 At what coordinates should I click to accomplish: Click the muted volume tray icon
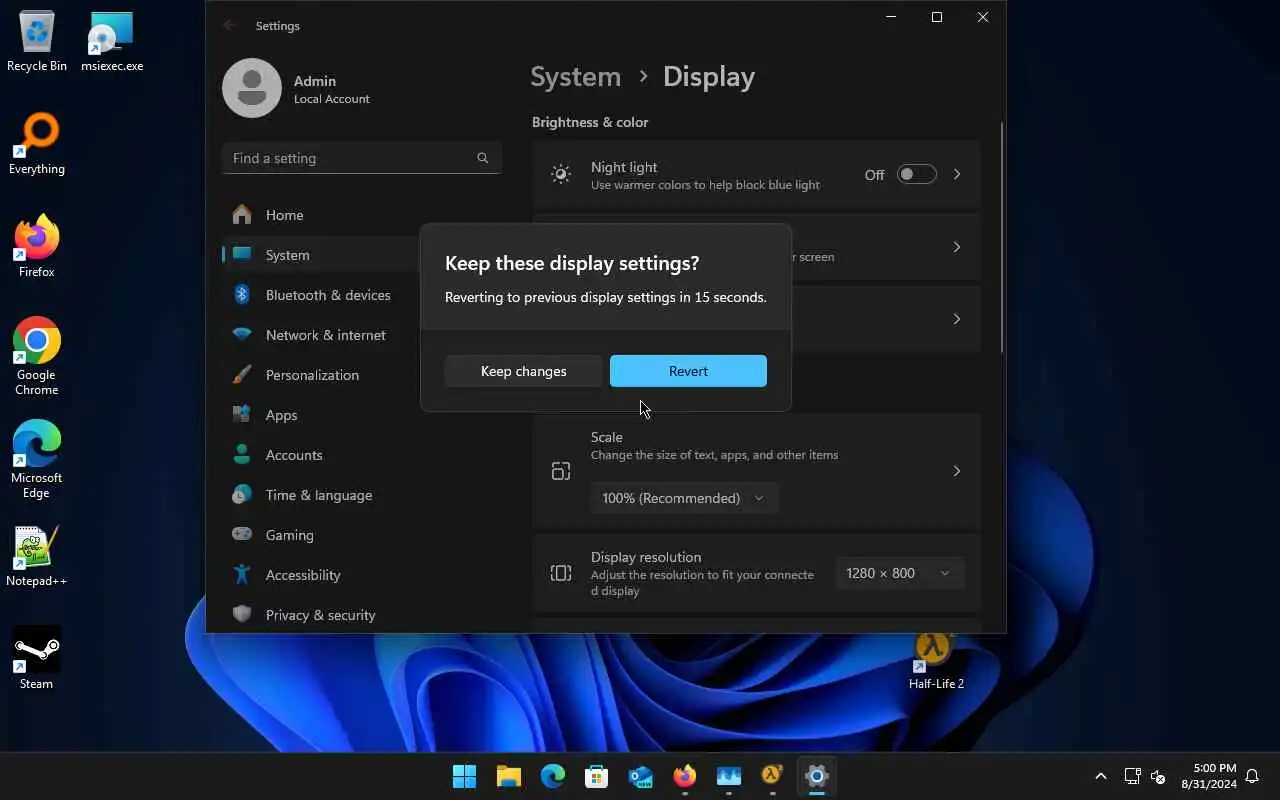tap(1158, 776)
